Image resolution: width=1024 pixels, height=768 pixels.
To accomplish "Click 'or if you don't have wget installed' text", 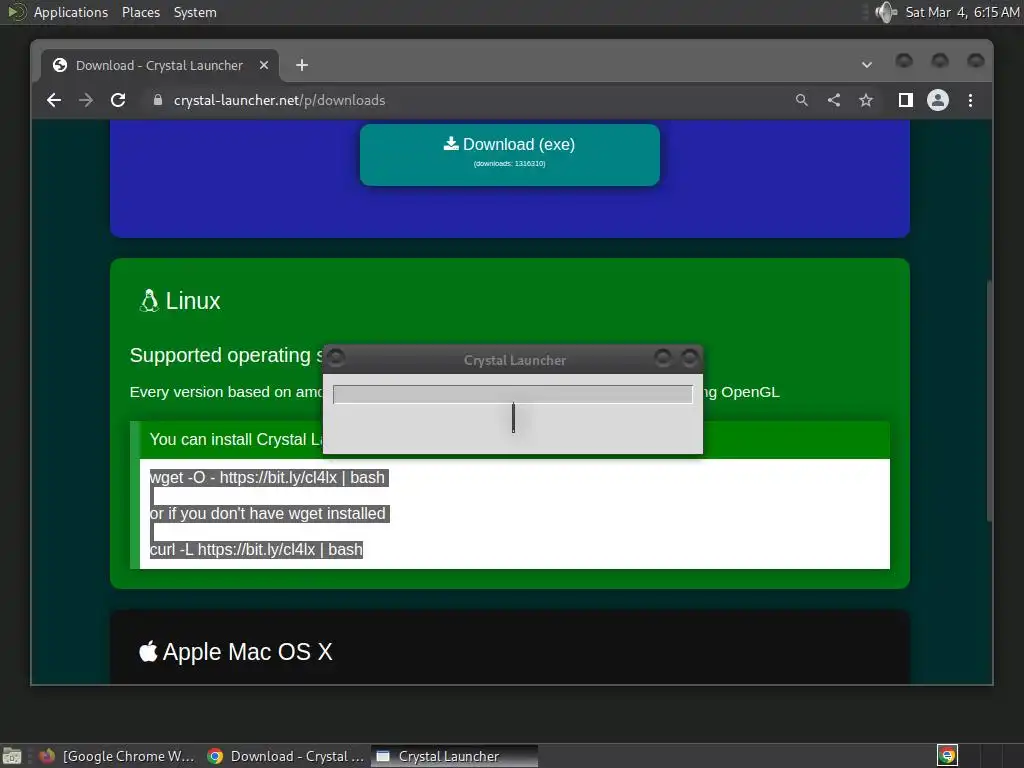I will click(x=269, y=513).
